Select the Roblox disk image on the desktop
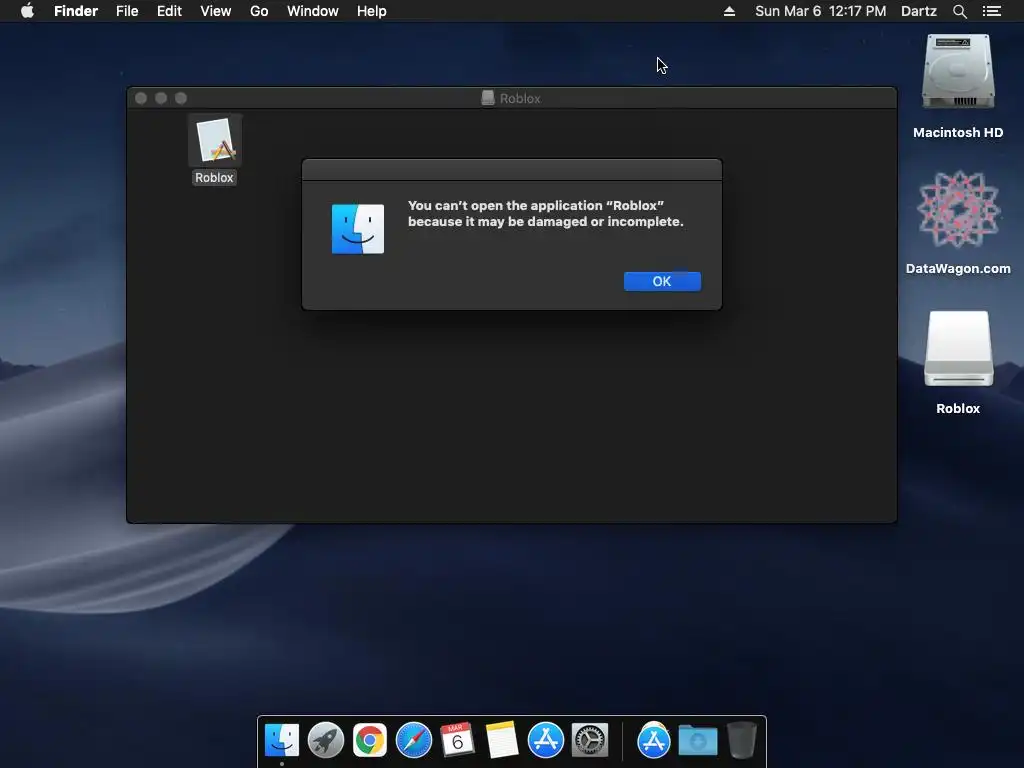The image size is (1024, 768). pyautogui.click(x=958, y=349)
